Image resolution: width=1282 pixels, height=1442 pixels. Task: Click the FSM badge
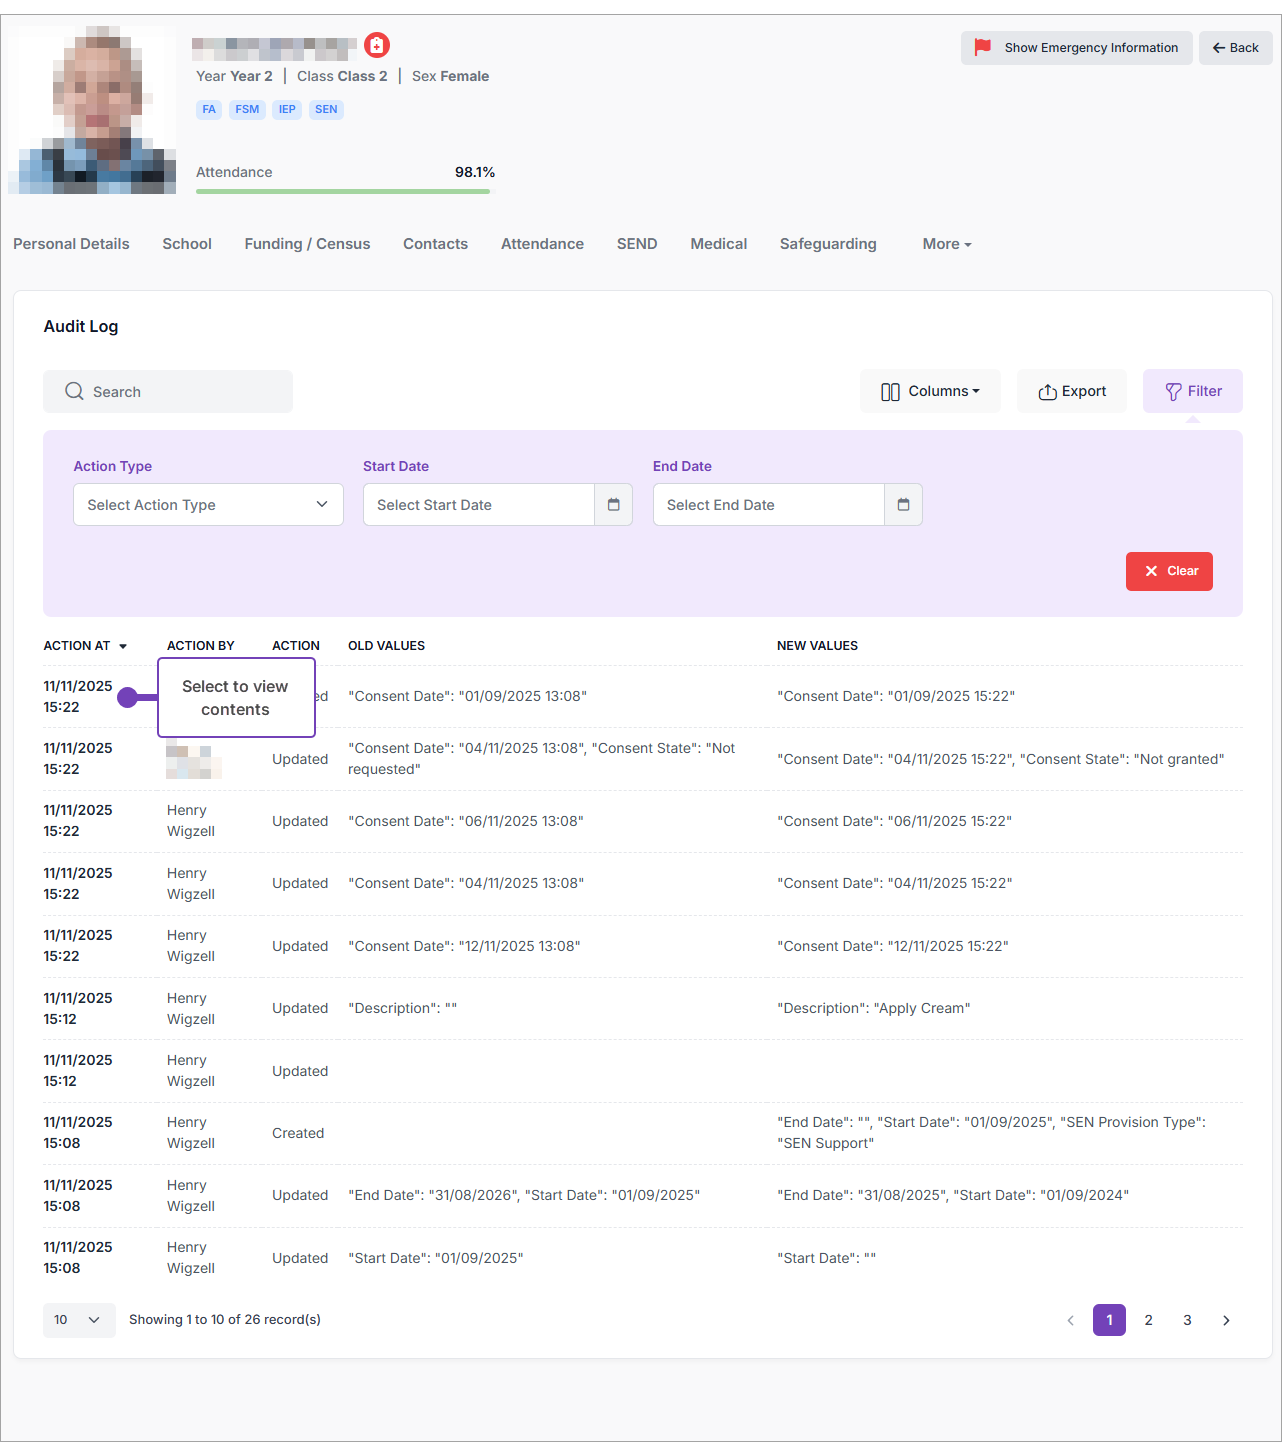click(247, 110)
